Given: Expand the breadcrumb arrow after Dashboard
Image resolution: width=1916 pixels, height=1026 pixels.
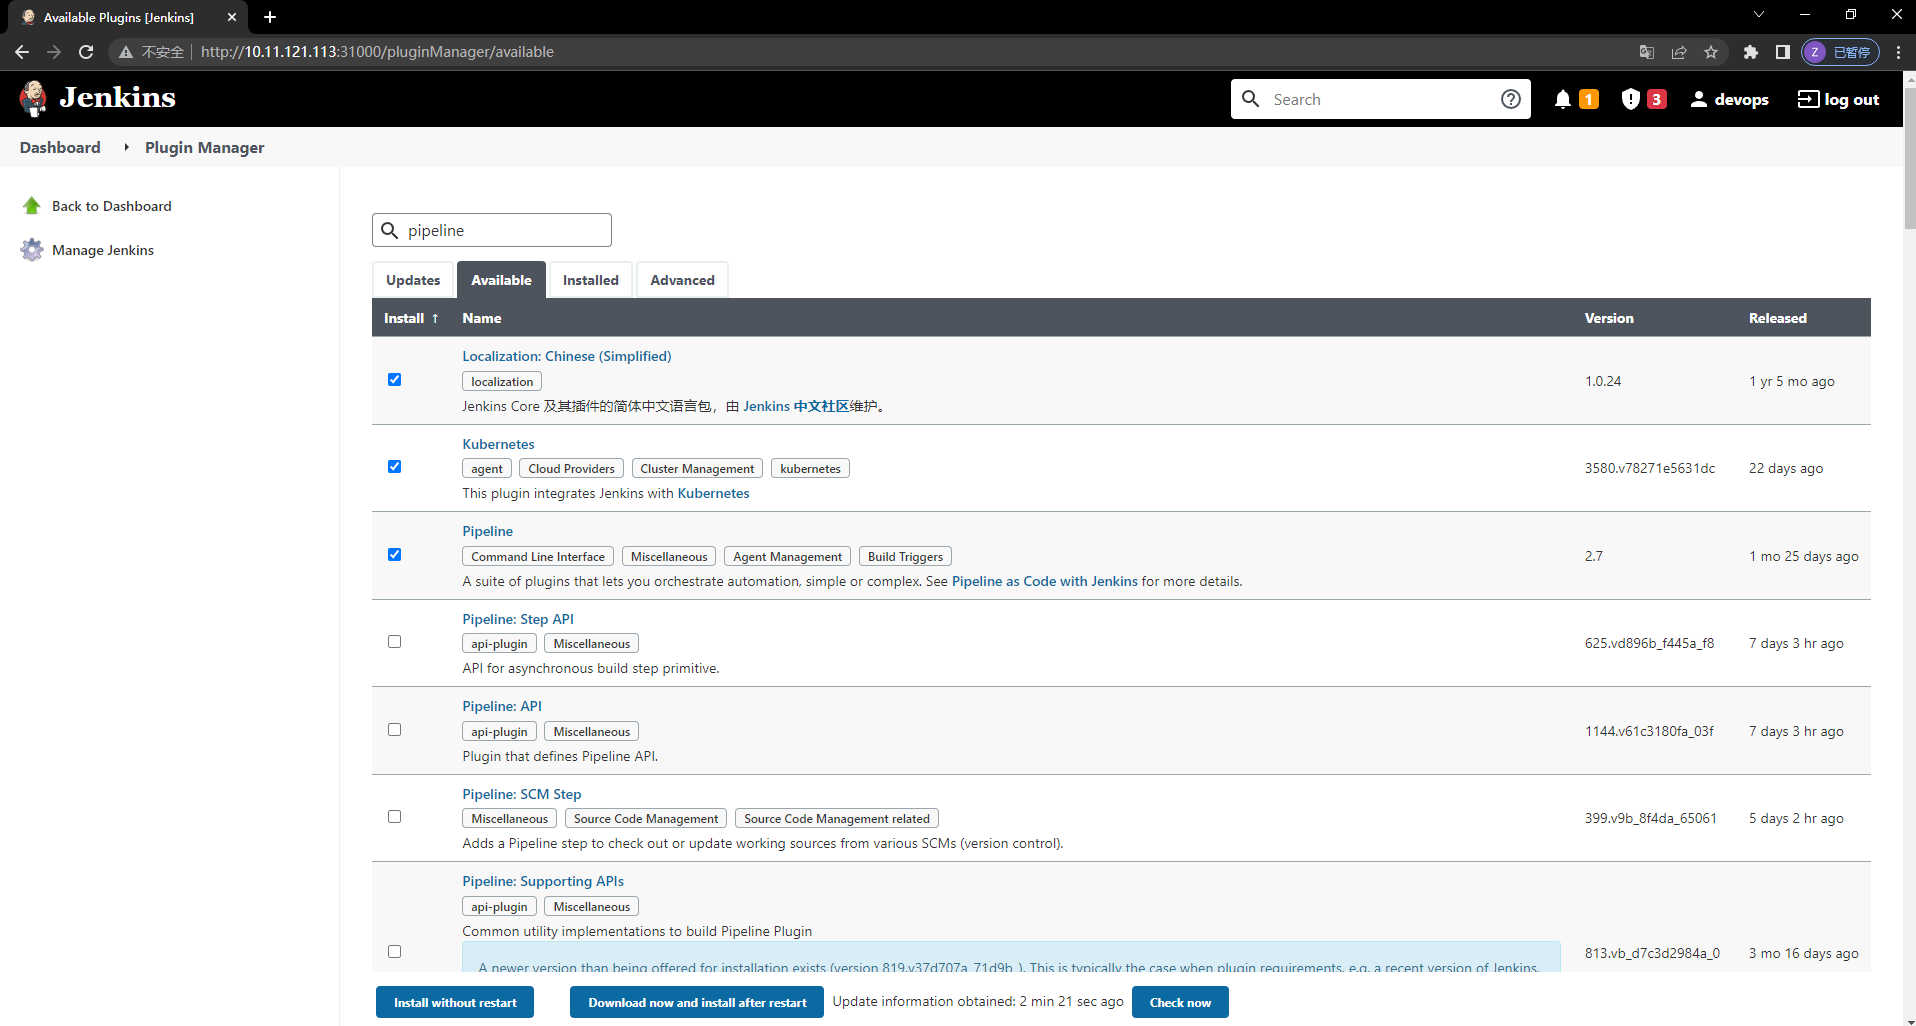Looking at the screenshot, I should tap(126, 147).
